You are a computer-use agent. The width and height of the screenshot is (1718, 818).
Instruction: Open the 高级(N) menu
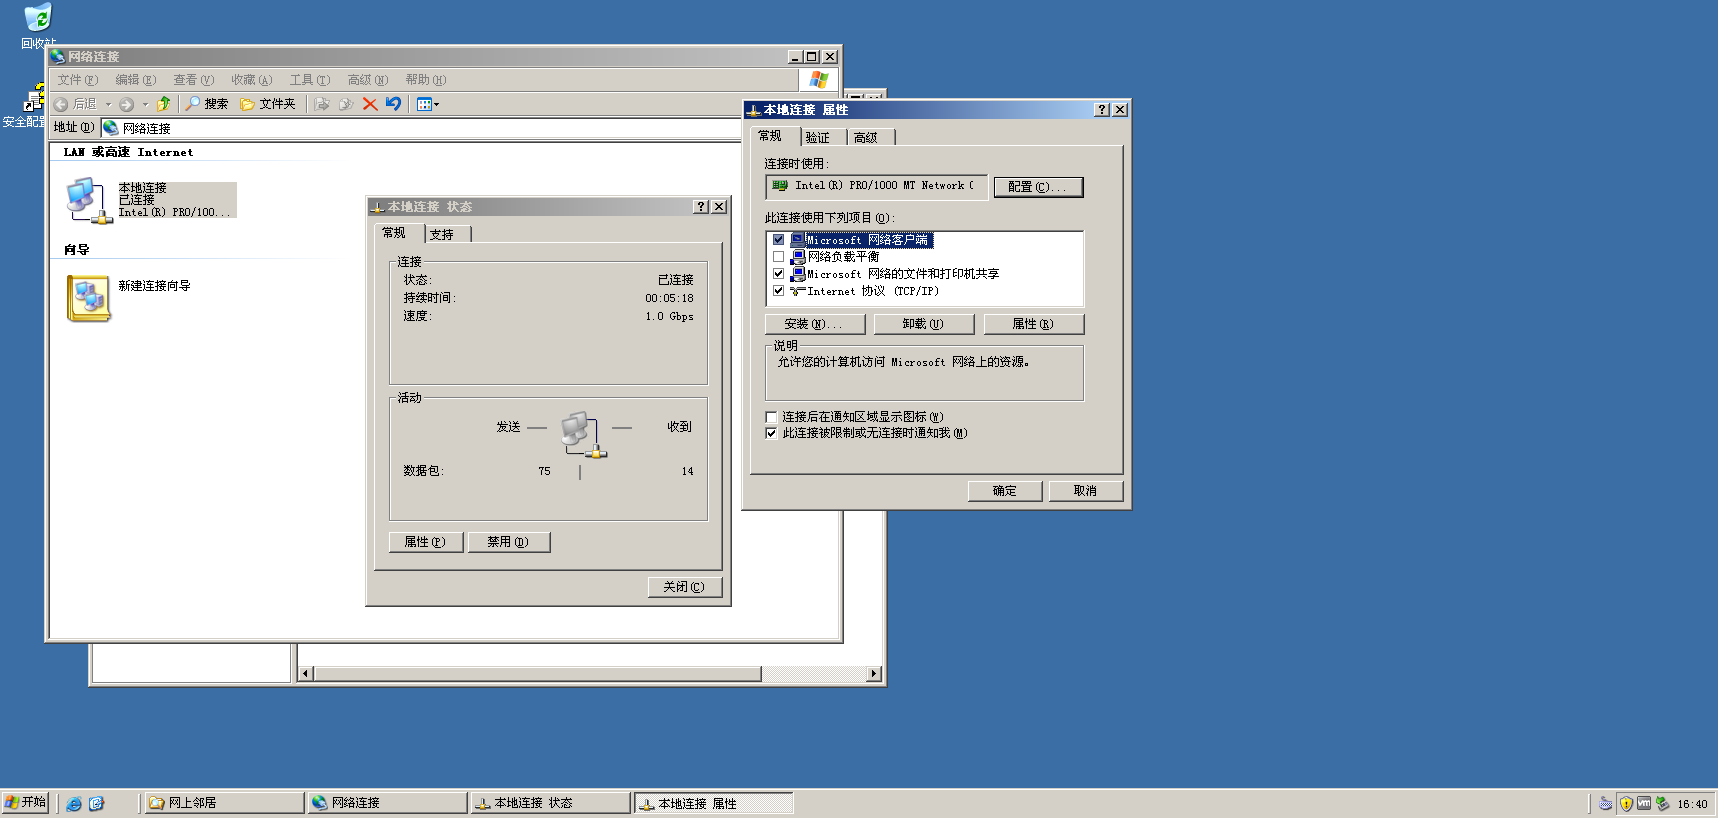367,80
